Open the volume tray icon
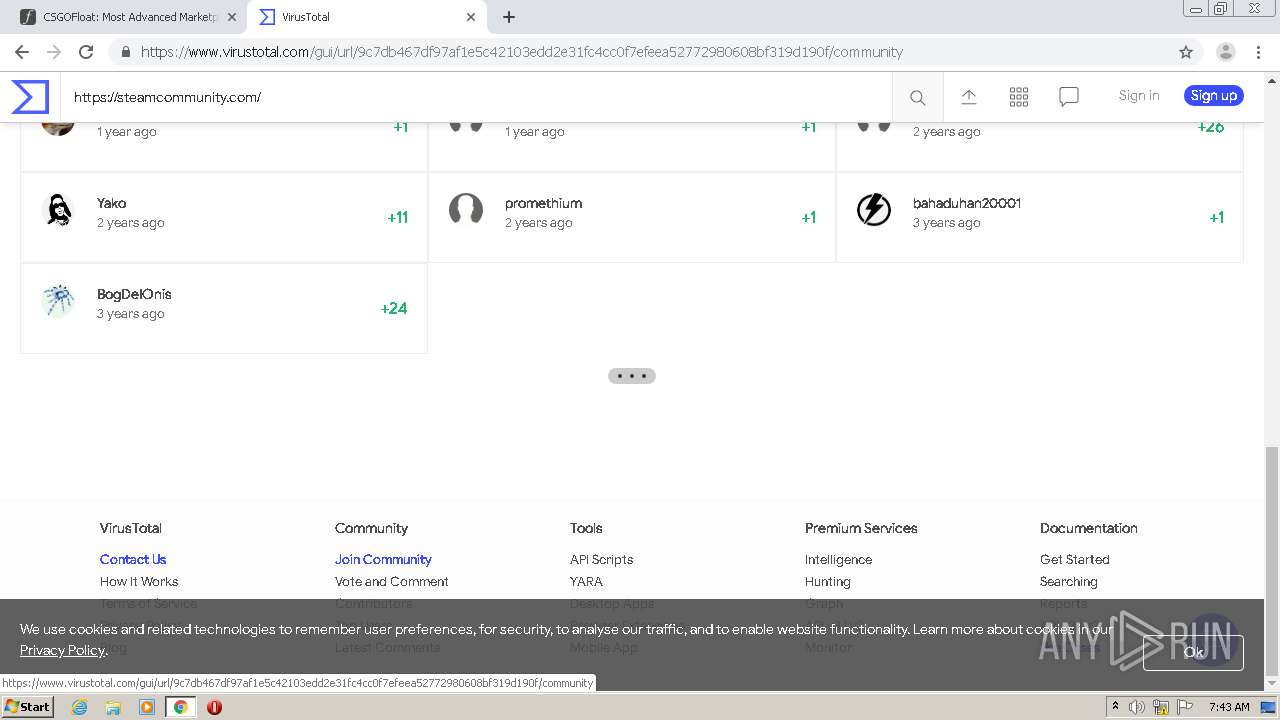 (x=1136, y=707)
